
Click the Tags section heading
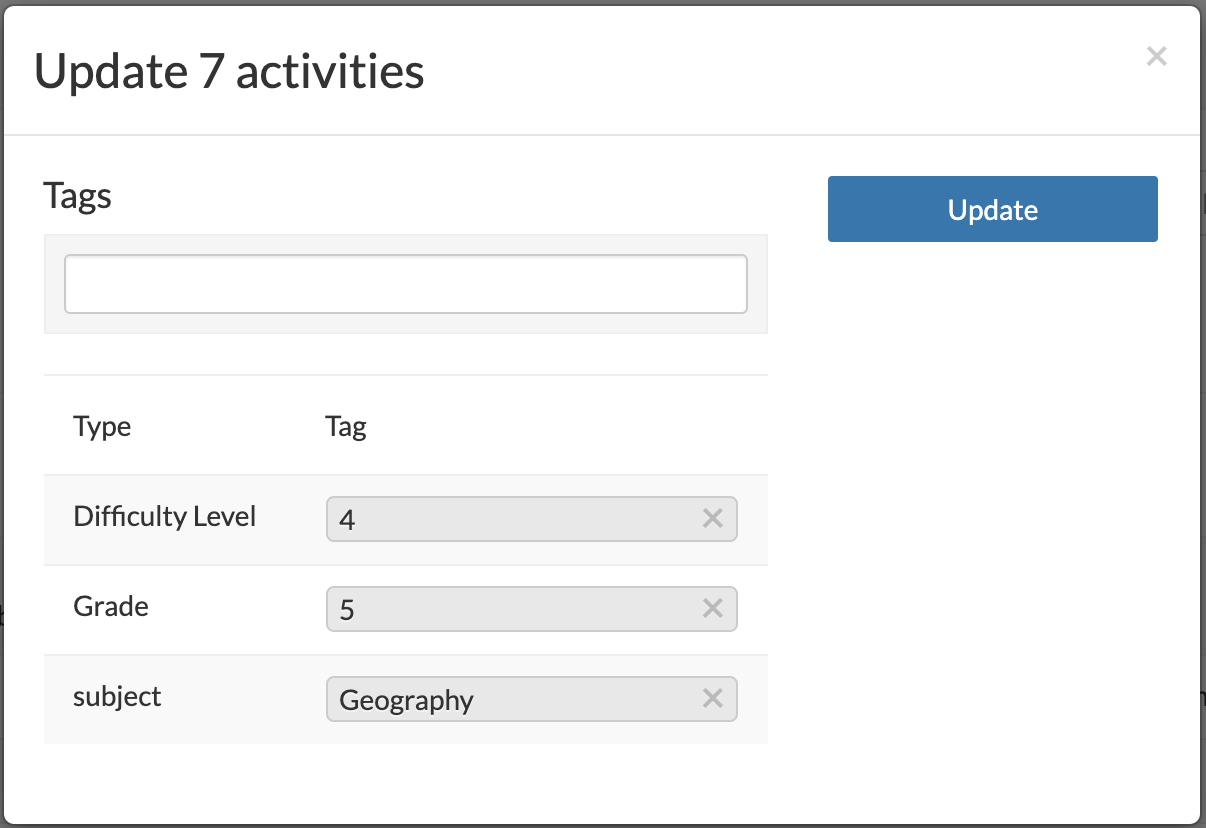coord(77,196)
